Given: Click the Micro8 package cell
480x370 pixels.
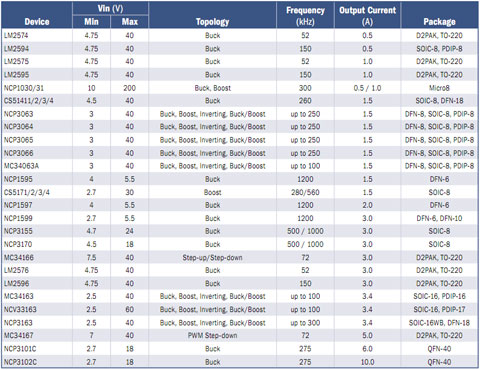Looking at the screenshot, I should (x=439, y=88).
